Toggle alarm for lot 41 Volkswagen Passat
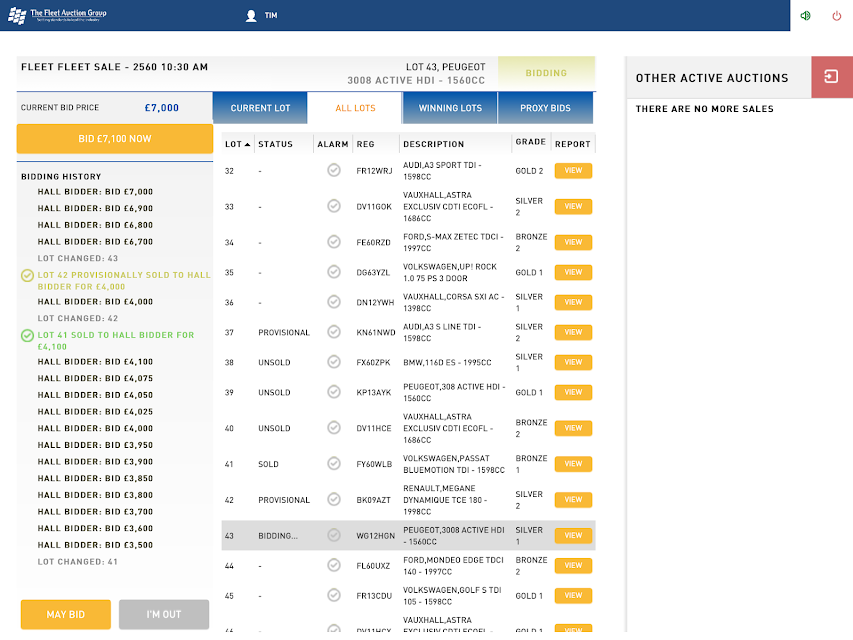The width and height of the screenshot is (853, 640). coord(334,464)
